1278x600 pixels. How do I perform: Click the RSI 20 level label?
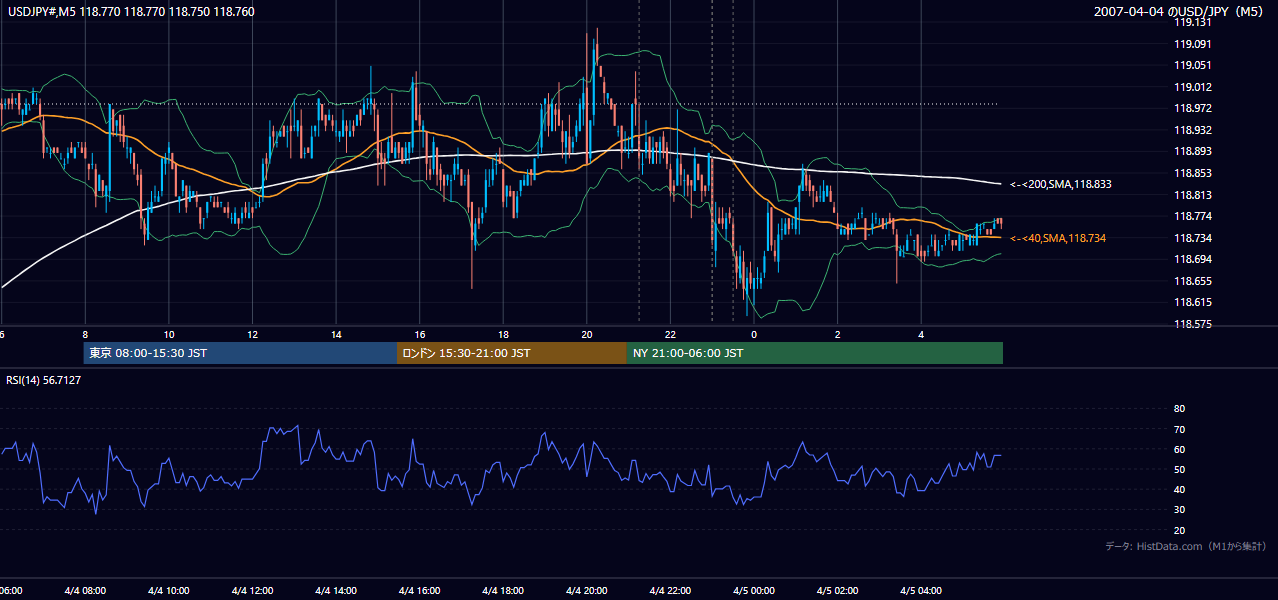(x=1179, y=530)
